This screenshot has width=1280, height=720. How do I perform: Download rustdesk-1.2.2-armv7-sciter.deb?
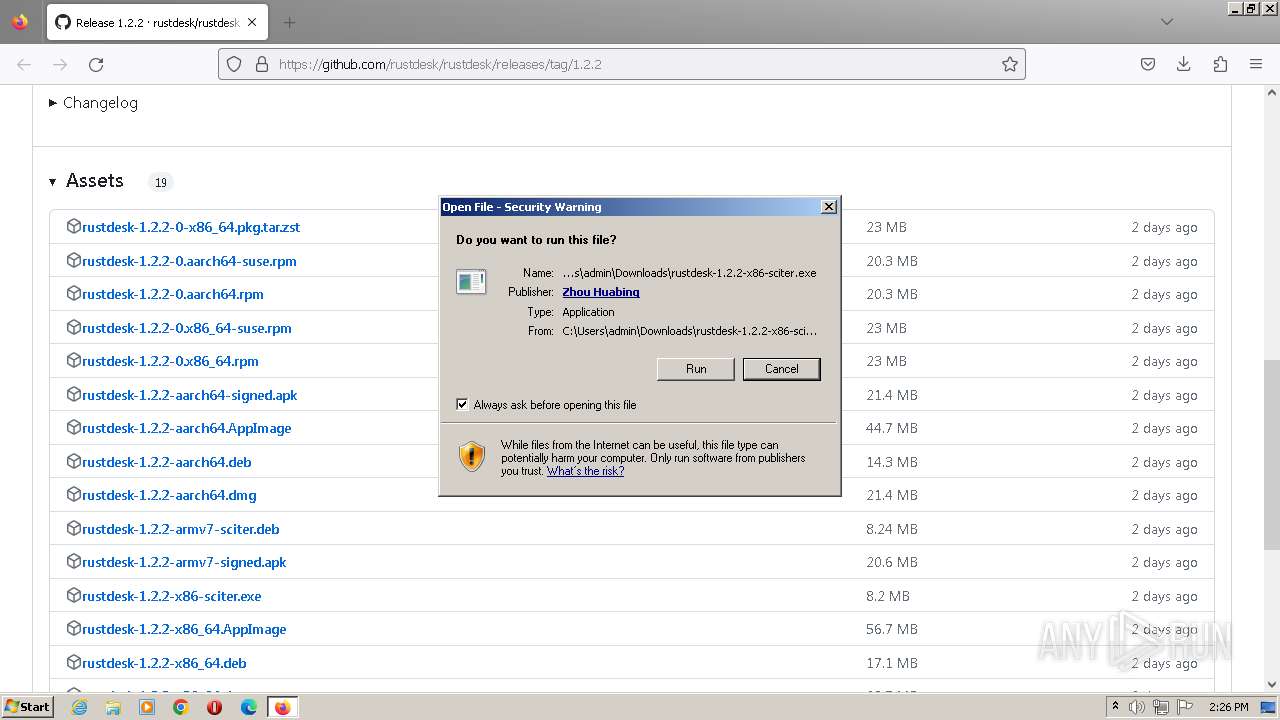[x=181, y=529]
